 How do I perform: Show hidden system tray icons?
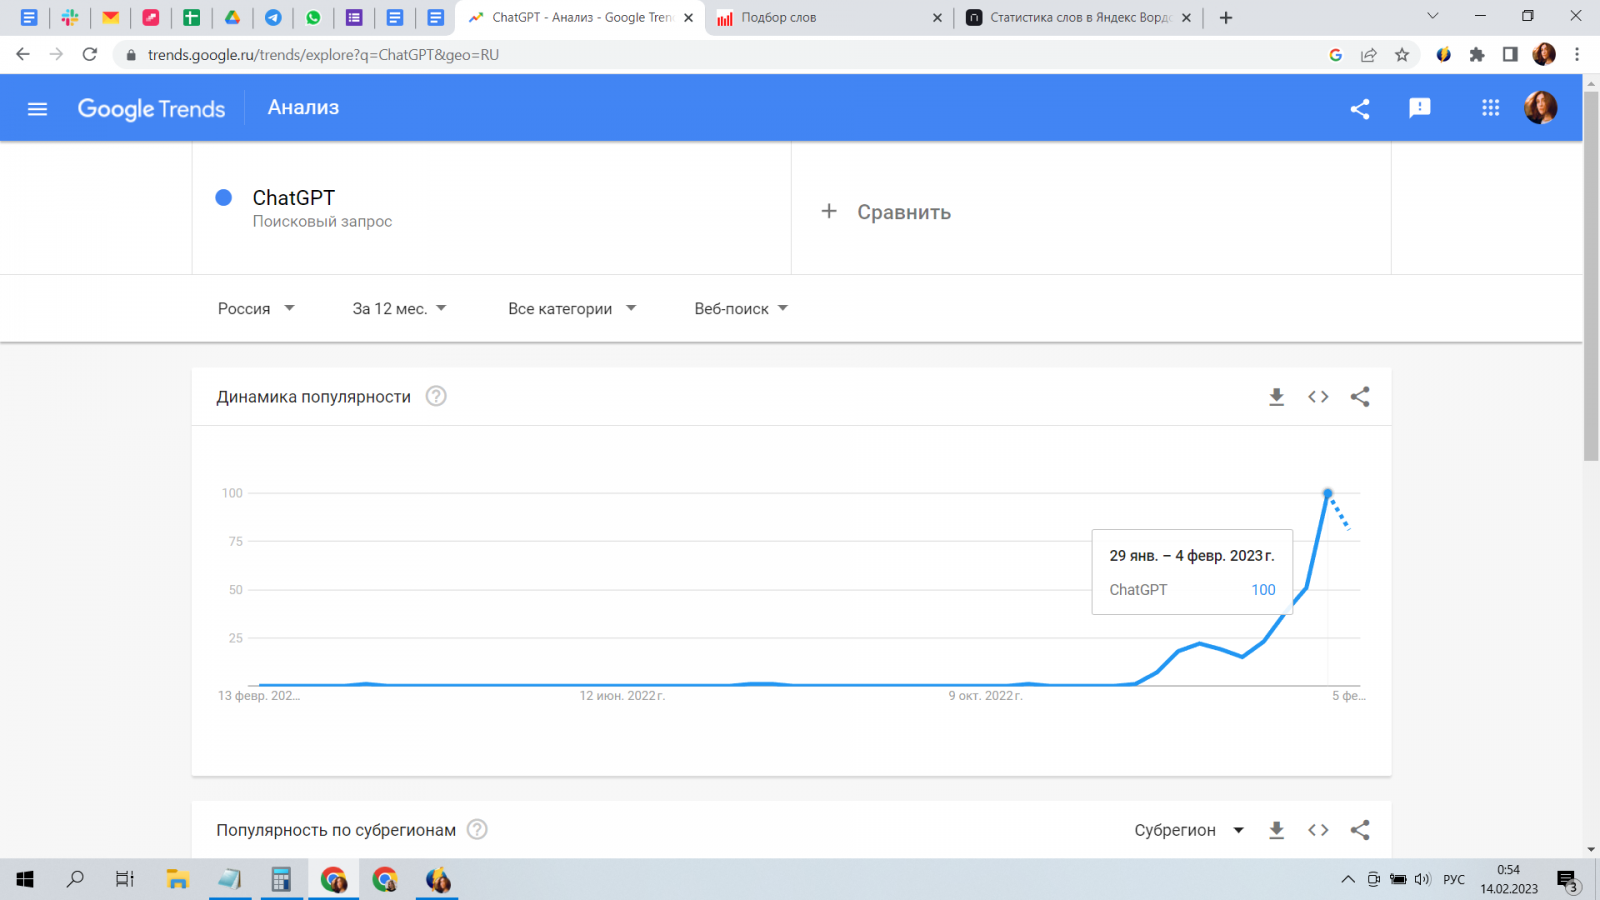[x=1348, y=880]
